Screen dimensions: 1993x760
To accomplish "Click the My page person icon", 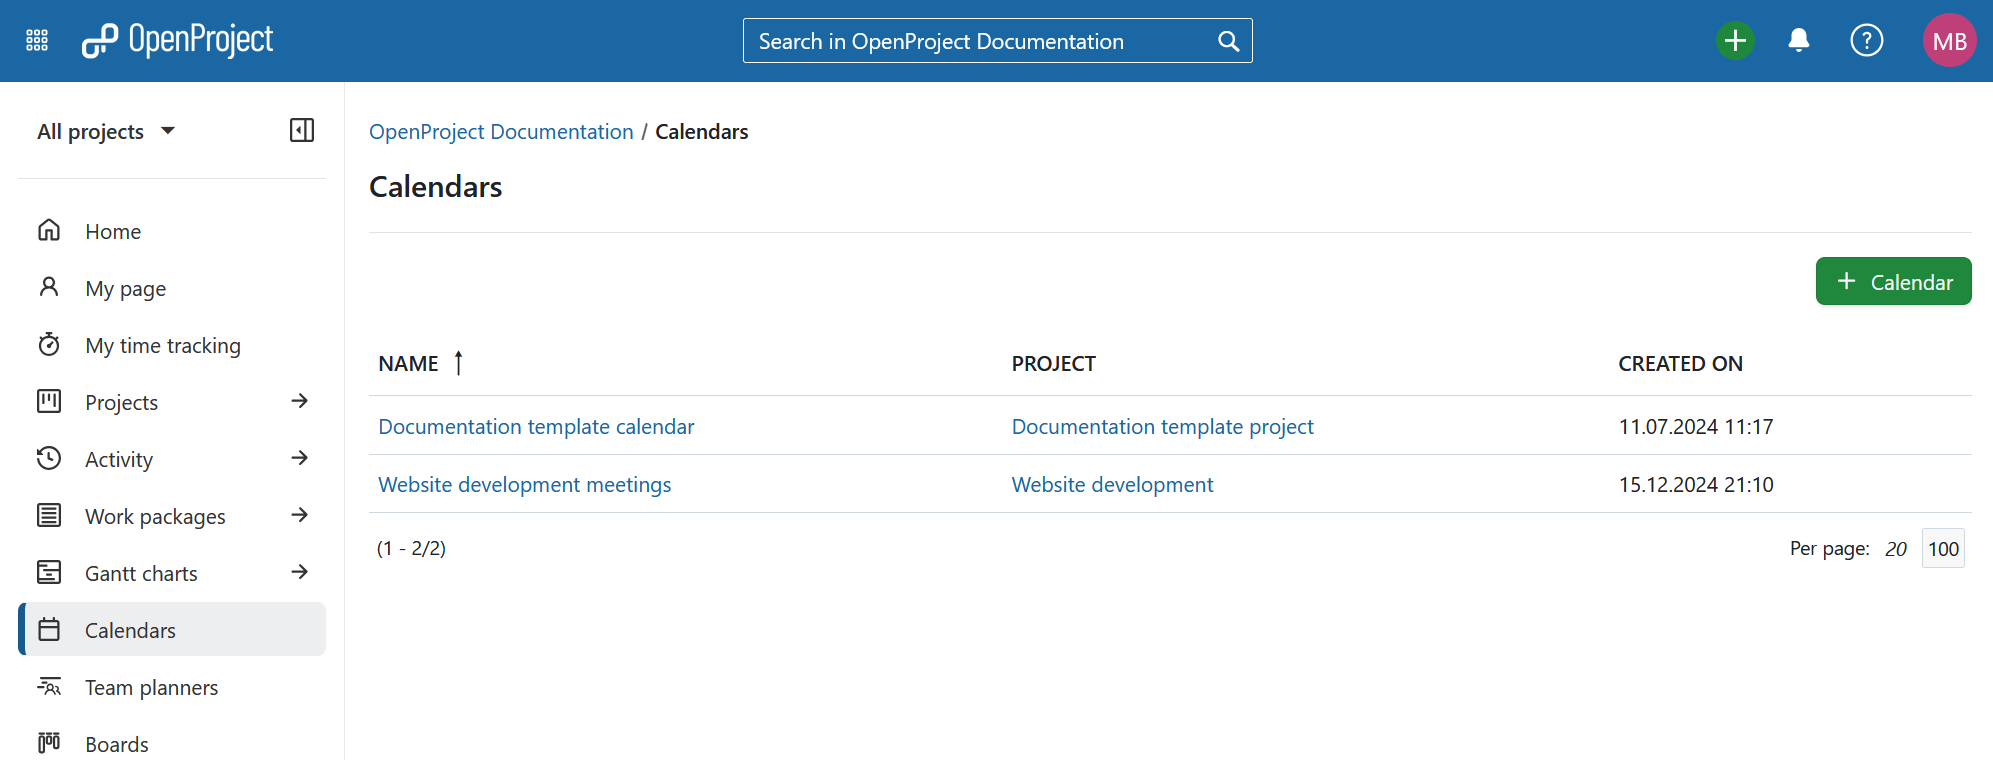I will [x=49, y=287].
